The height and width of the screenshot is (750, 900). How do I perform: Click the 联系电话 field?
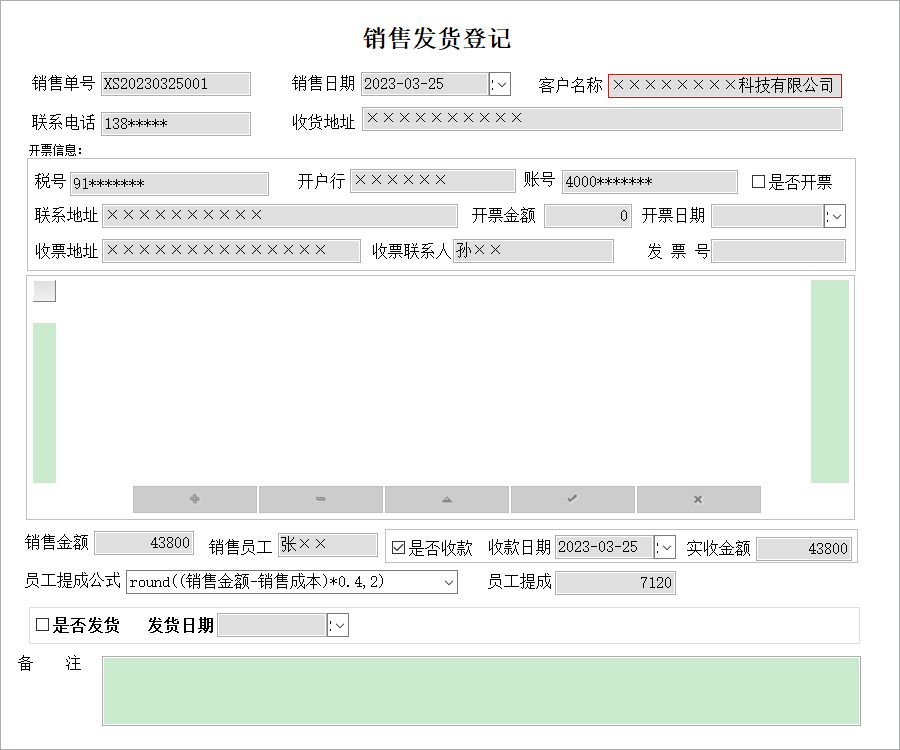pyautogui.click(x=176, y=124)
